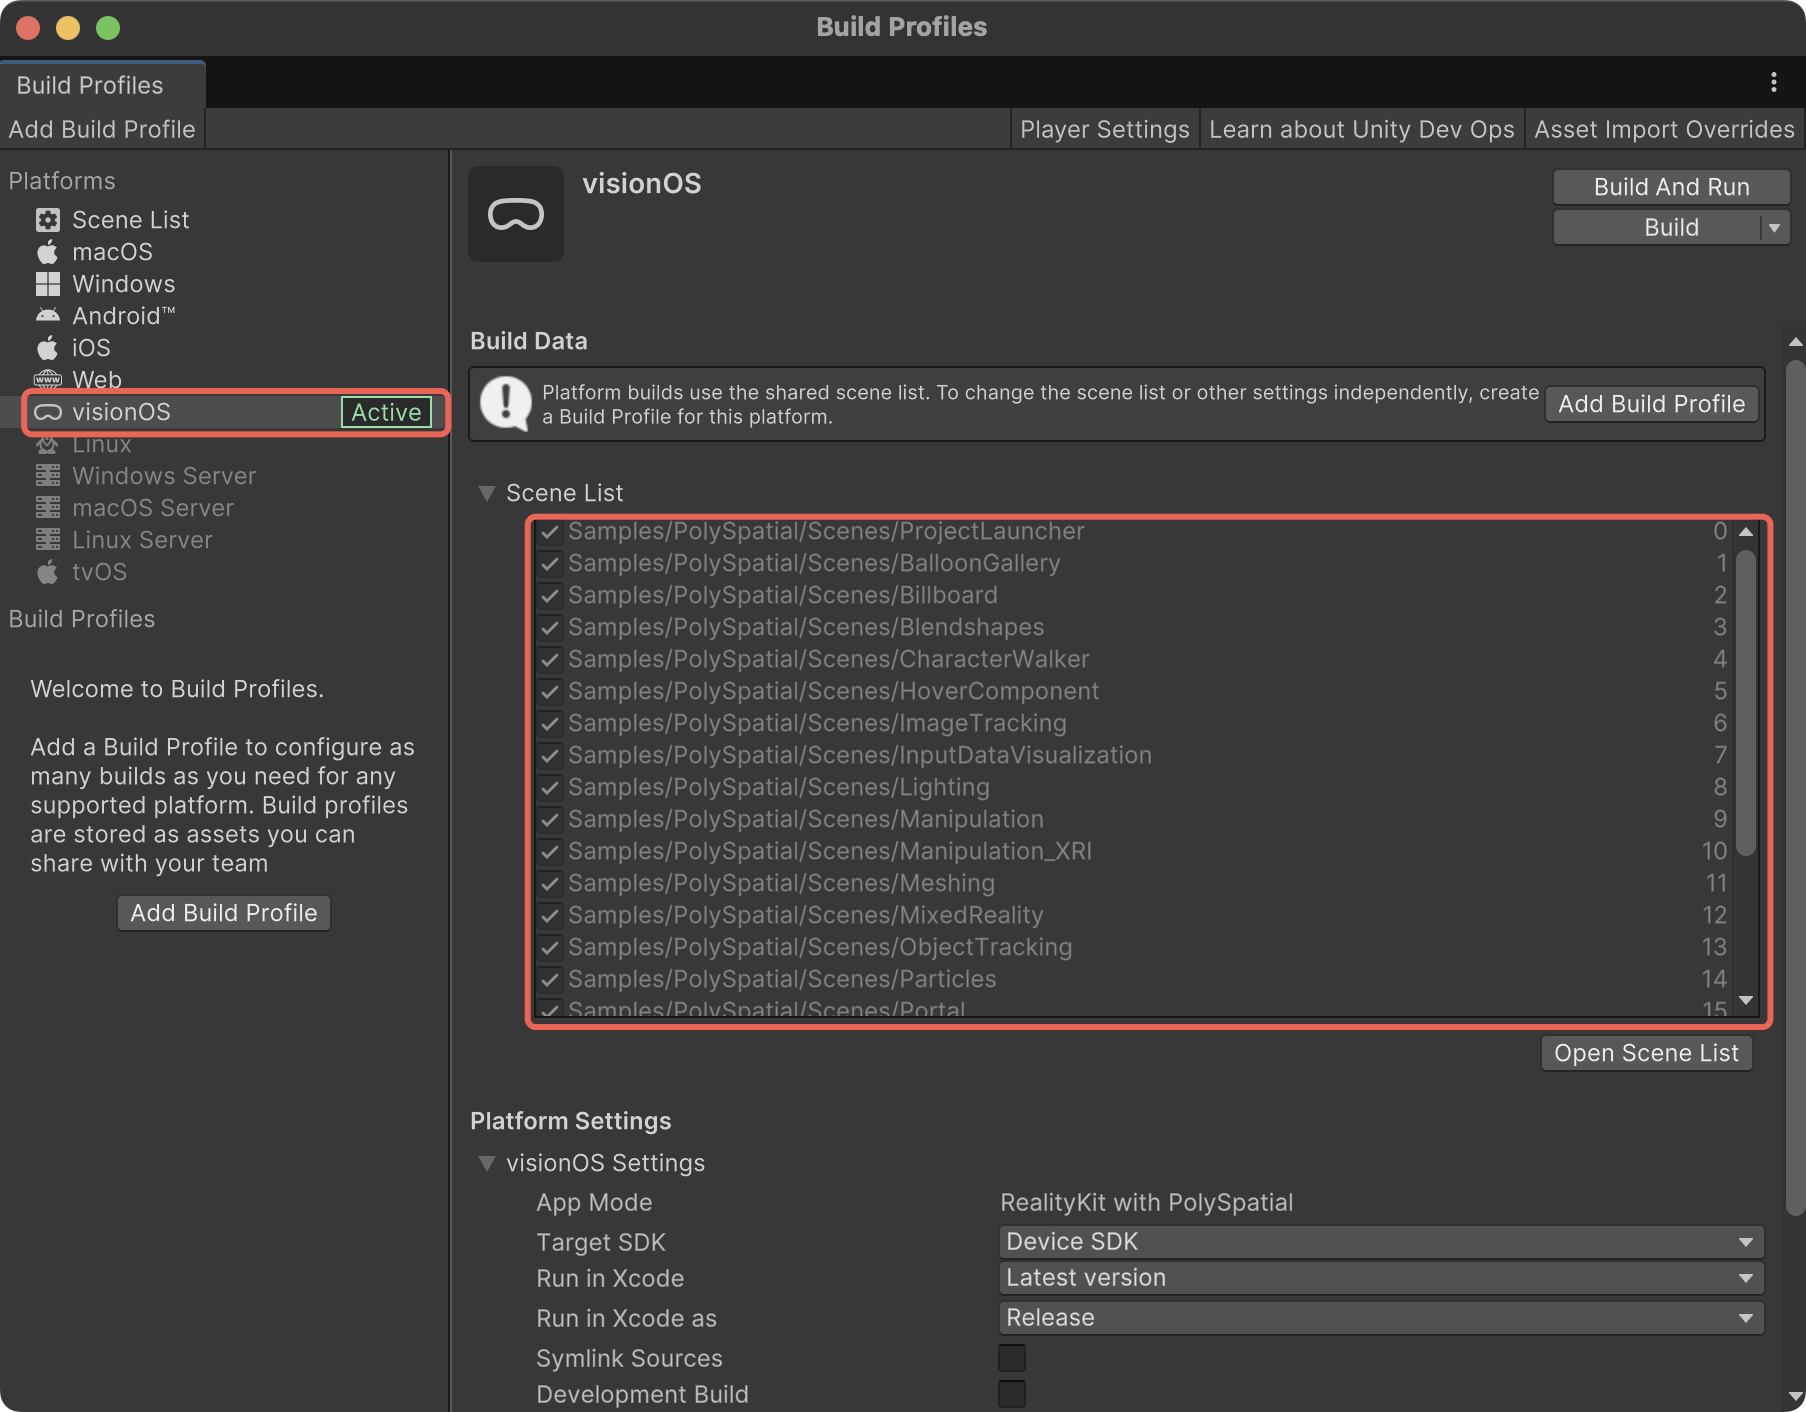Click the macOS Server icon in Platforms
Image resolution: width=1806 pixels, height=1412 pixels.
48,508
